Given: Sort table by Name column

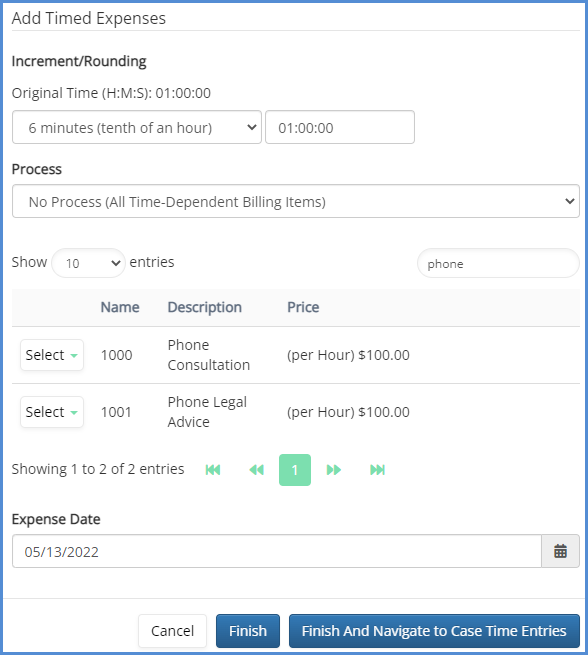Looking at the screenshot, I should coord(120,307).
